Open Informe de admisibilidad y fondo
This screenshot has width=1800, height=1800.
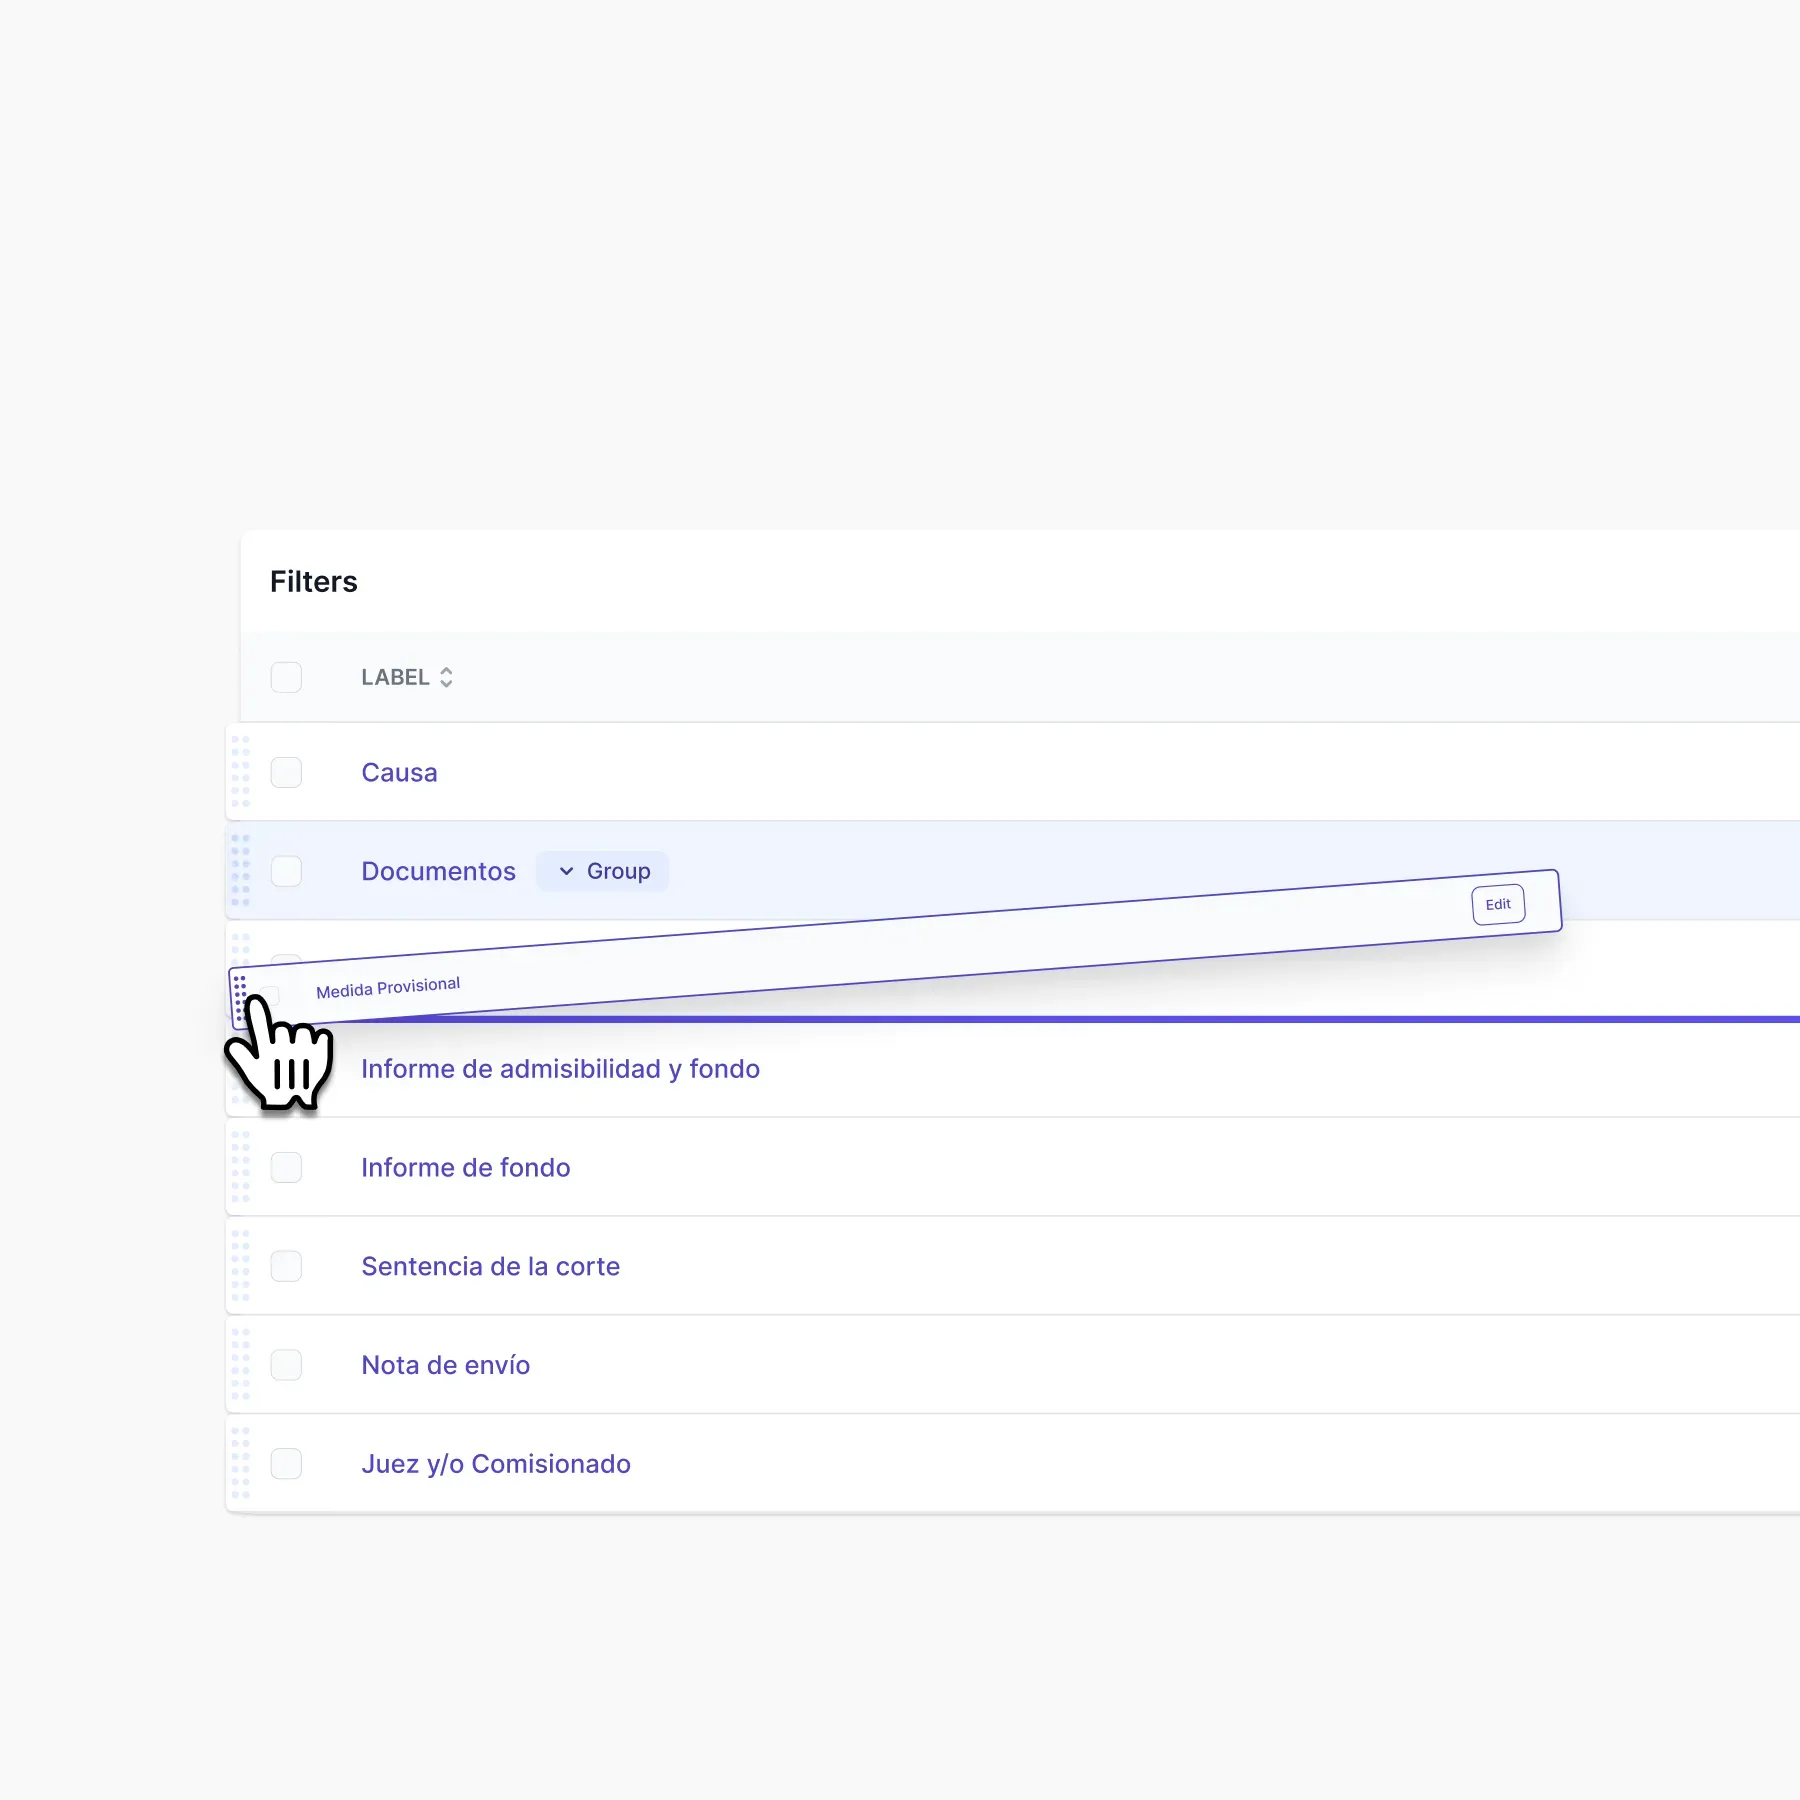560,1069
